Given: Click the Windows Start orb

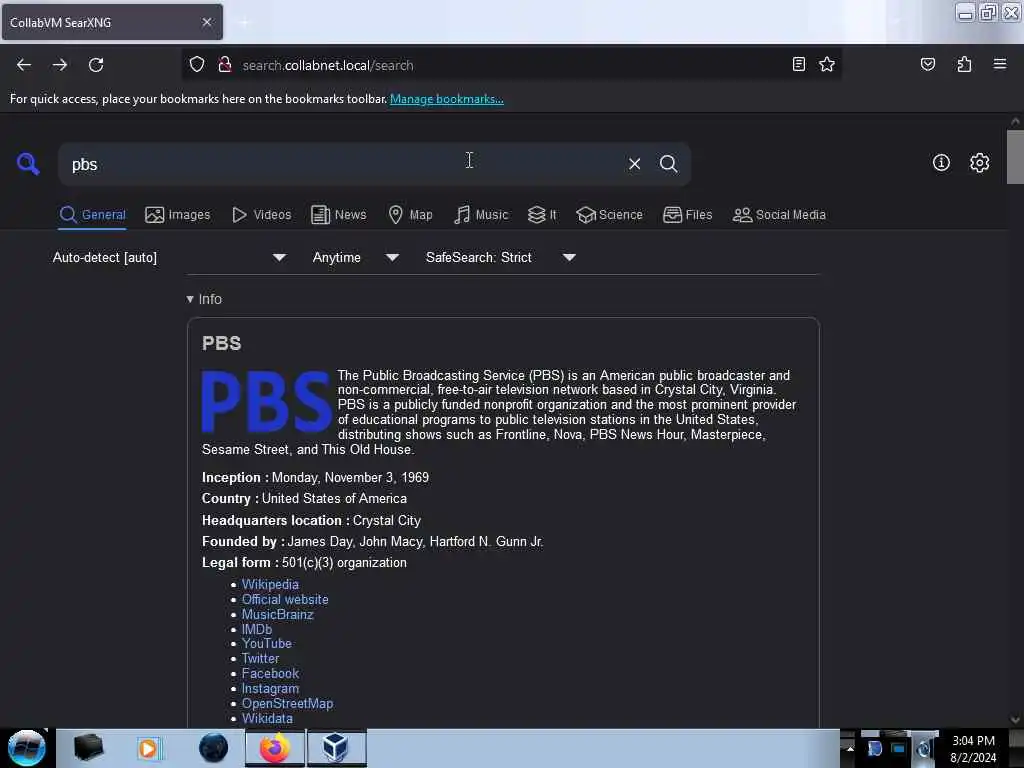Looking at the screenshot, I should coord(27,748).
